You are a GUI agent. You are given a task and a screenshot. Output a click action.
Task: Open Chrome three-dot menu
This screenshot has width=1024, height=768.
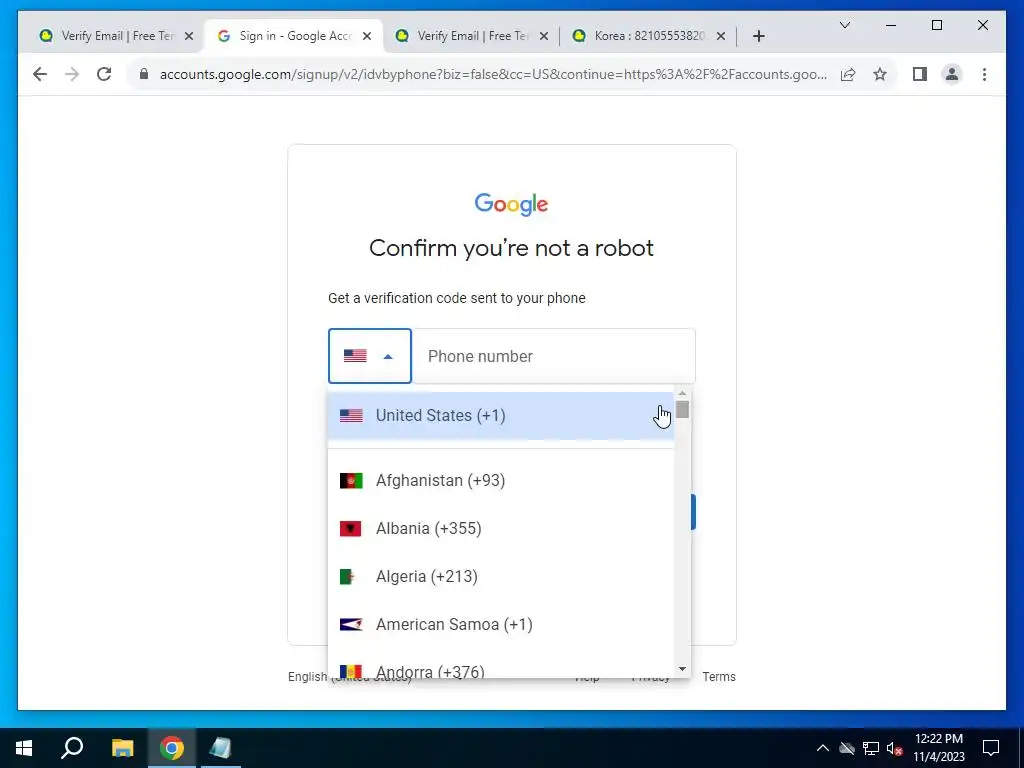(984, 74)
